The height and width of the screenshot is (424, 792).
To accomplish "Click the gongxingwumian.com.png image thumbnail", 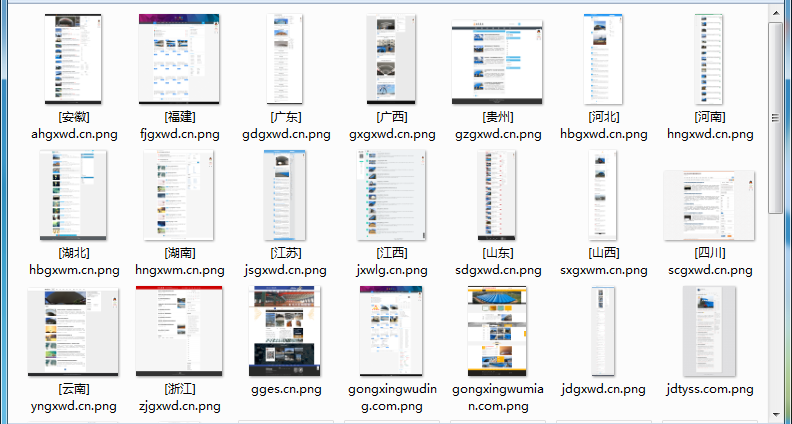I will point(497,330).
